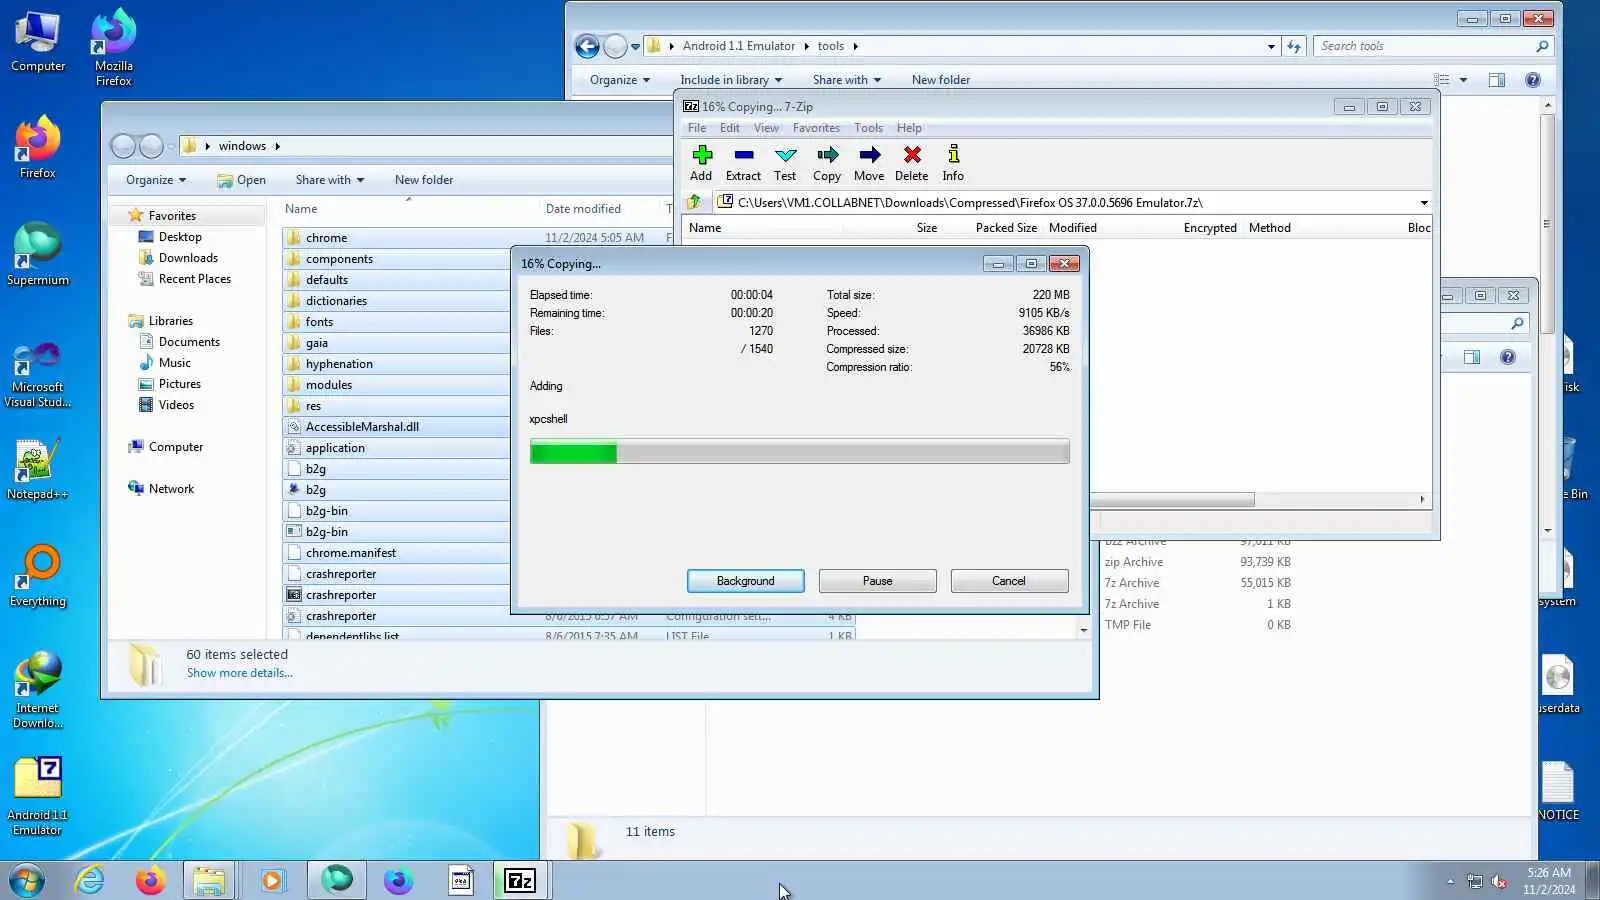Select AccessibleMarshal.dll file
Viewport: 1600px width, 900px height.
362,427
